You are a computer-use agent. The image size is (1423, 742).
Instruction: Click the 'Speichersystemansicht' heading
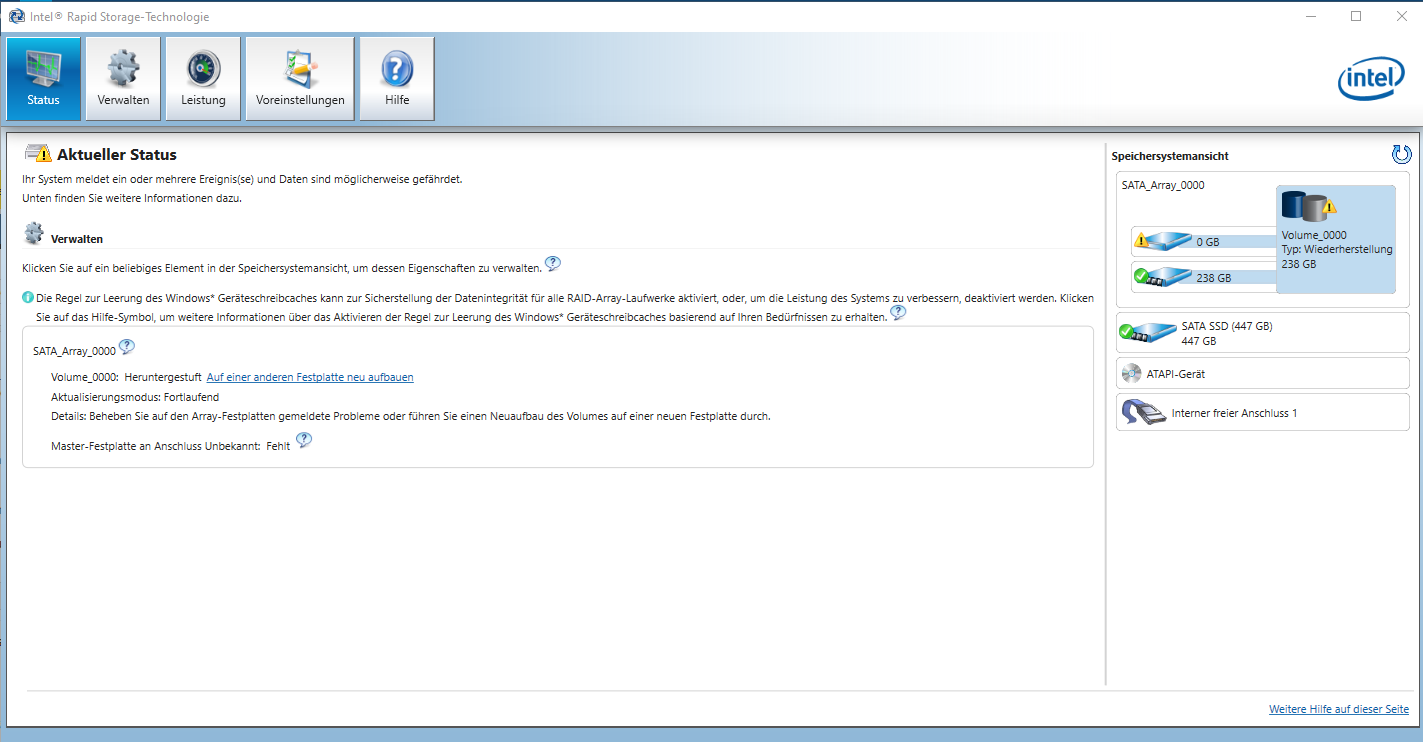[1170, 156]
